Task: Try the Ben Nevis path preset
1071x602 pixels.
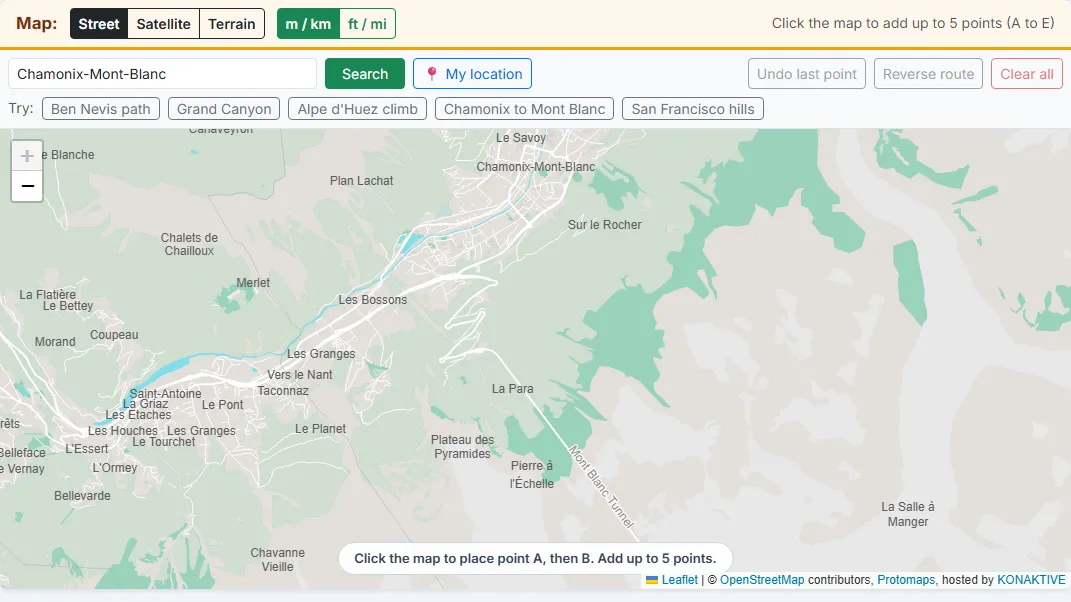Action: [x=100, y=109]
